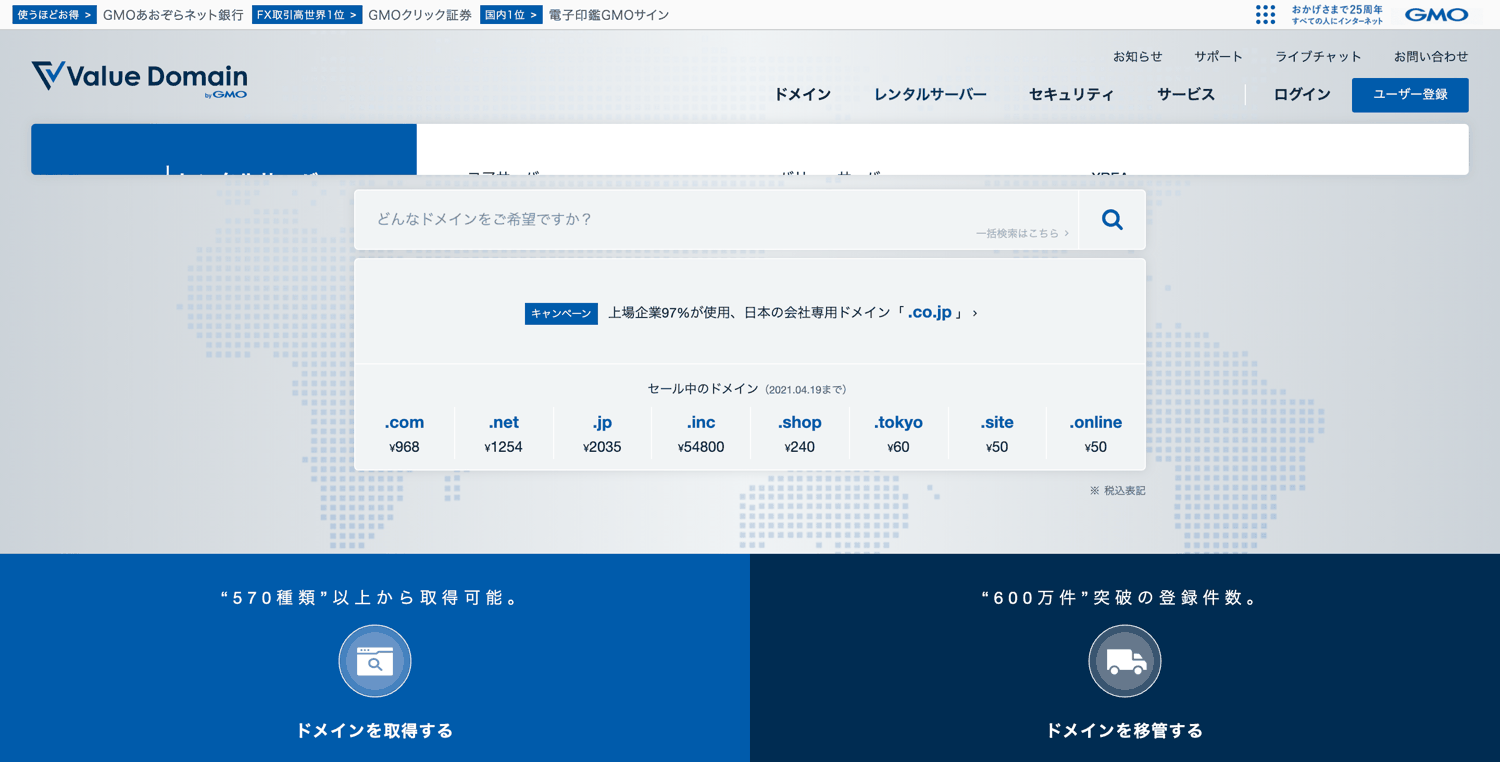
Task: Click the GMO logo in top bar
Action: (x=1436, y=15)
